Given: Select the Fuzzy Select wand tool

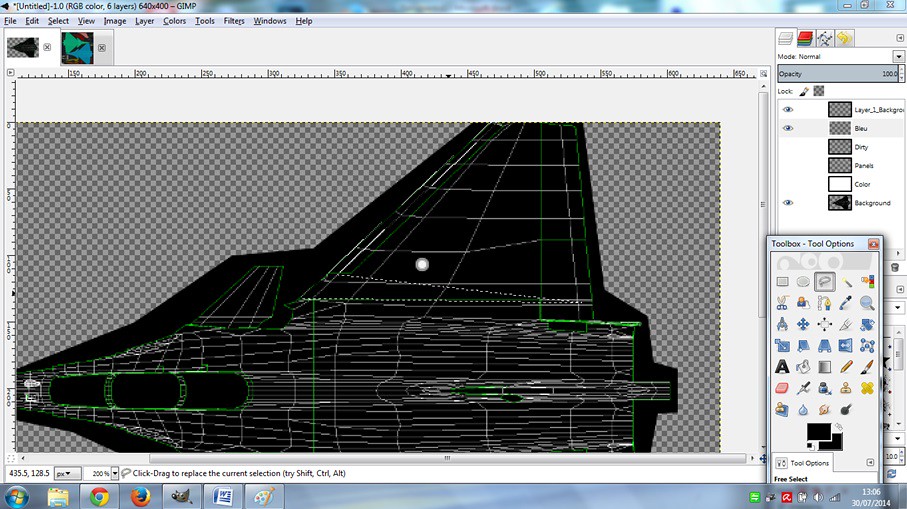Looking at the screenshot, I should coord(846,282).
